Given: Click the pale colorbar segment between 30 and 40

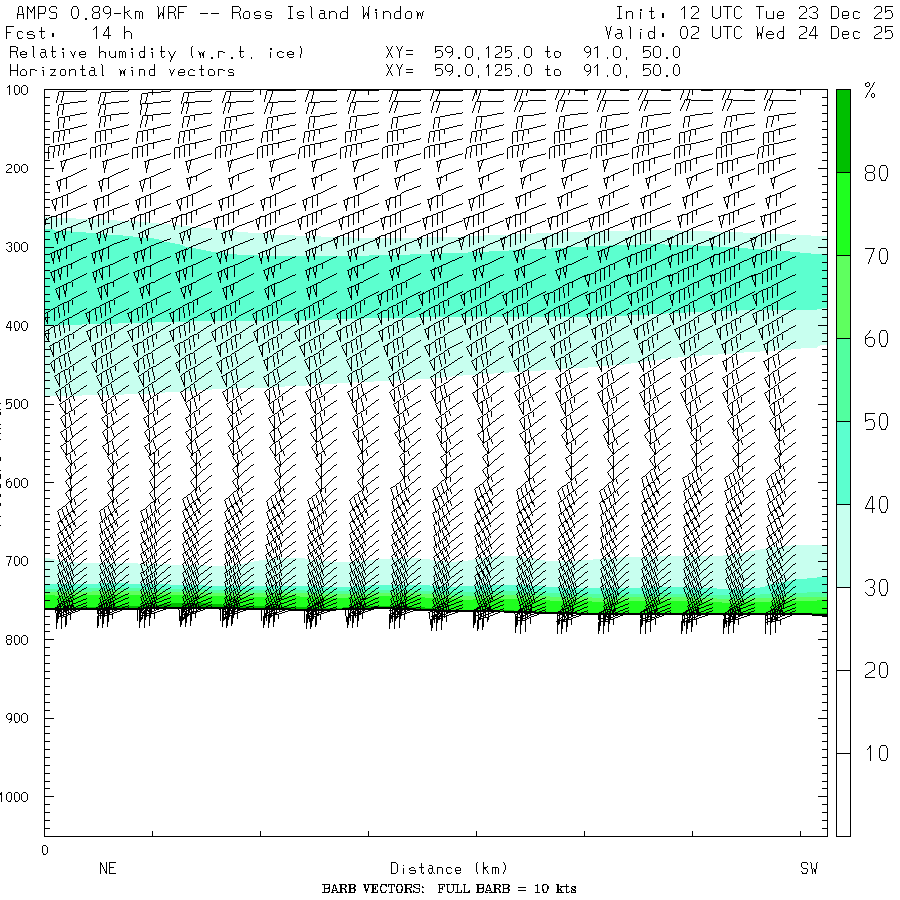Looking at the screenshot, I should pyautogui.click(x=844, y=545).
